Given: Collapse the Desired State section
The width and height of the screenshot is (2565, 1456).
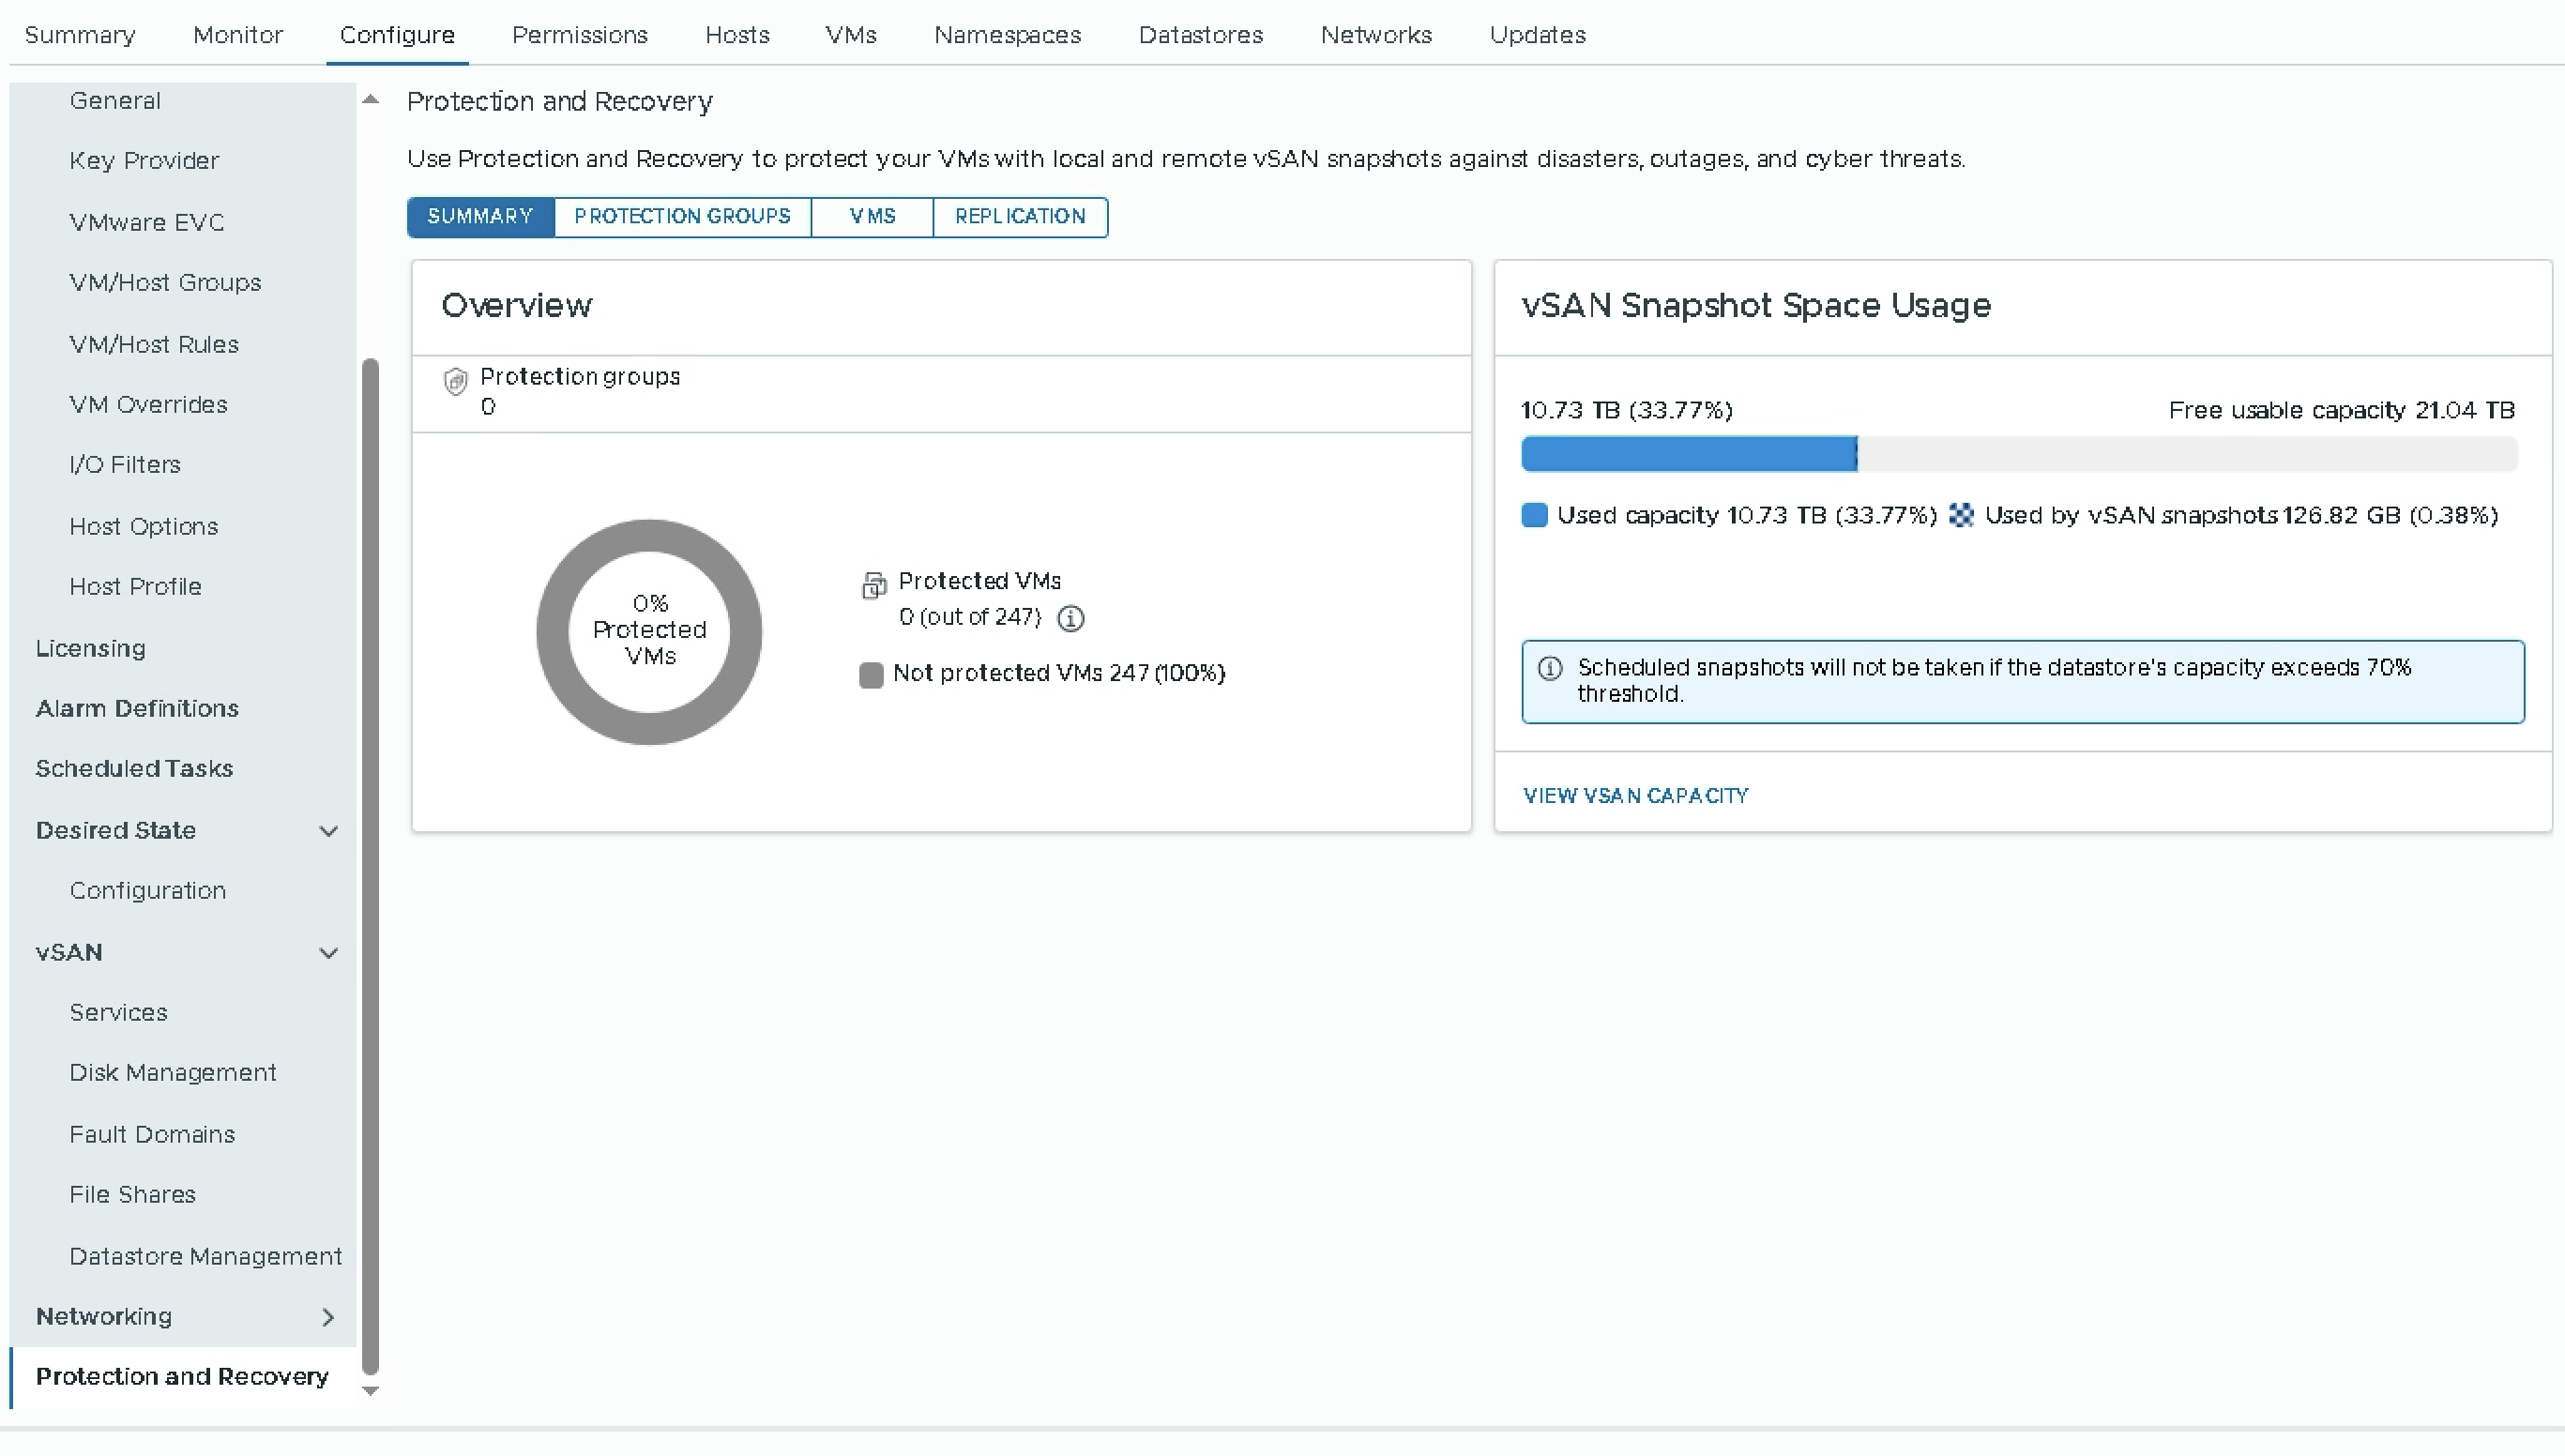Looking at the screenshot, I should click(x=328, y=831).
